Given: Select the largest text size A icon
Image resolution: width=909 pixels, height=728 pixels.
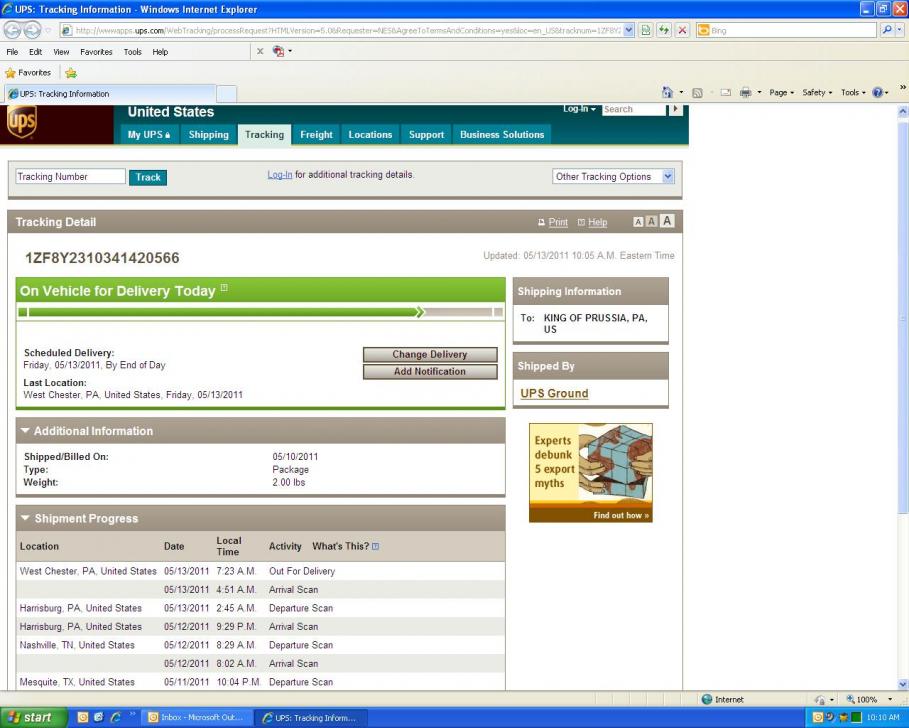Looking at the screenshot, I should pos(667,221).
